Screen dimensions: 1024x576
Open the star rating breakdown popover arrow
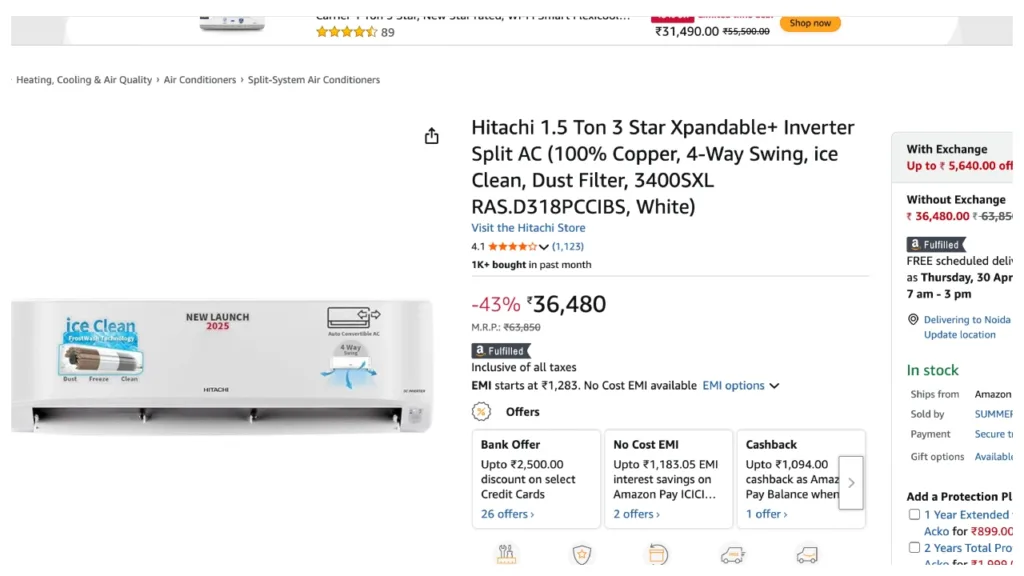[544, 247]
